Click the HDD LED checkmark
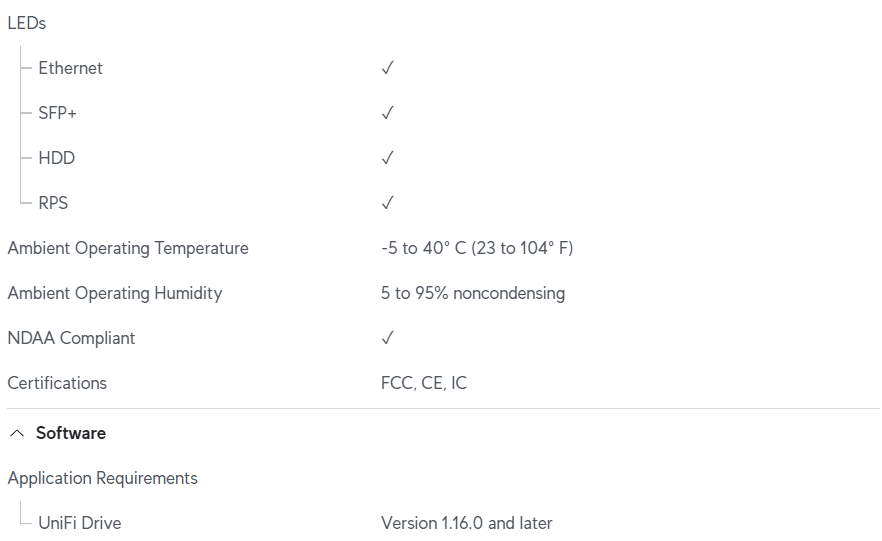This screenshot has width=882, height=541. pyautogui.click(x=388, y=158)
